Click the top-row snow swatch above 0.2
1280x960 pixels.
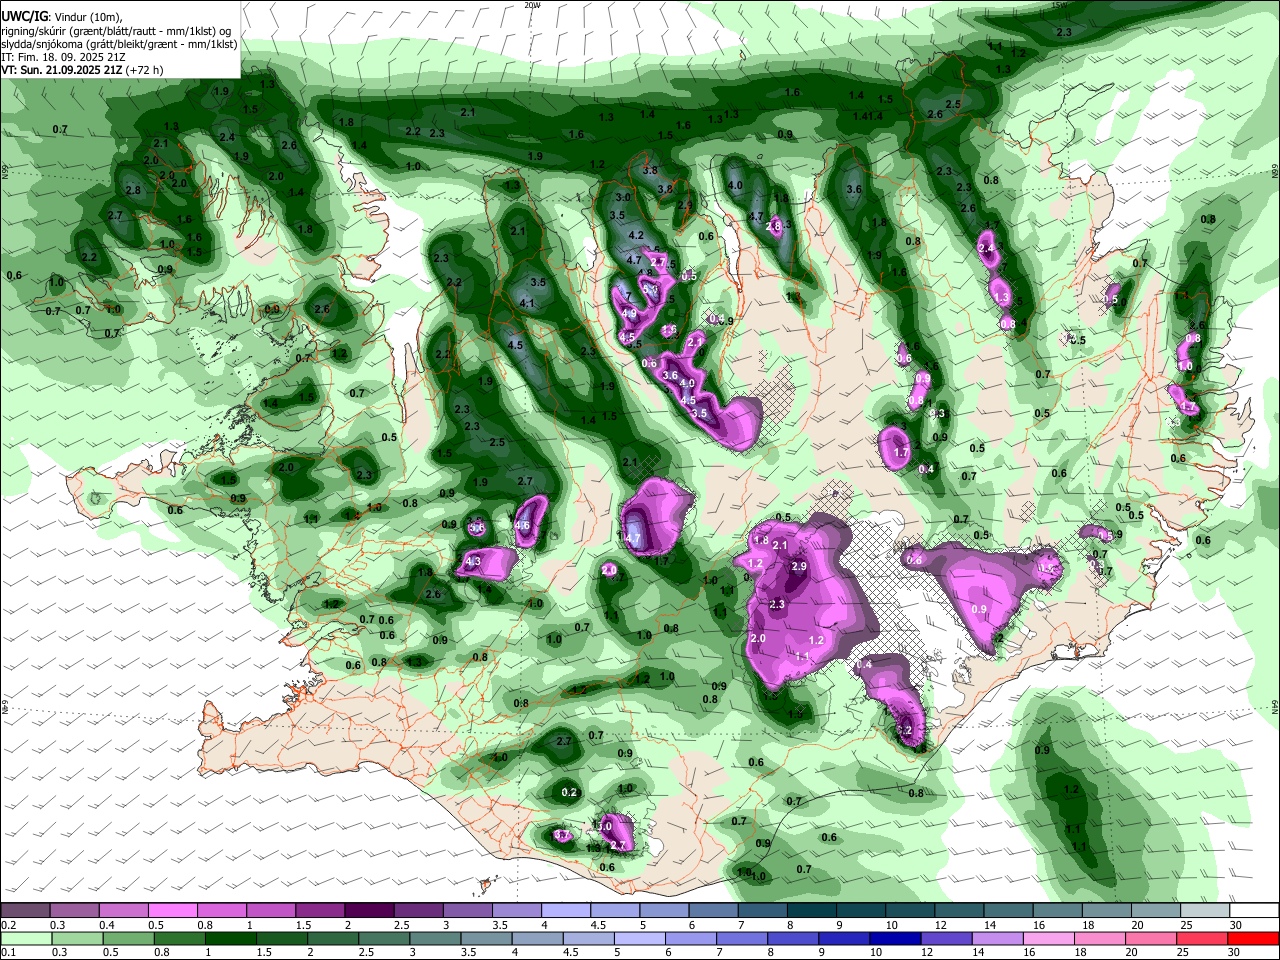[x=25, y=910]
